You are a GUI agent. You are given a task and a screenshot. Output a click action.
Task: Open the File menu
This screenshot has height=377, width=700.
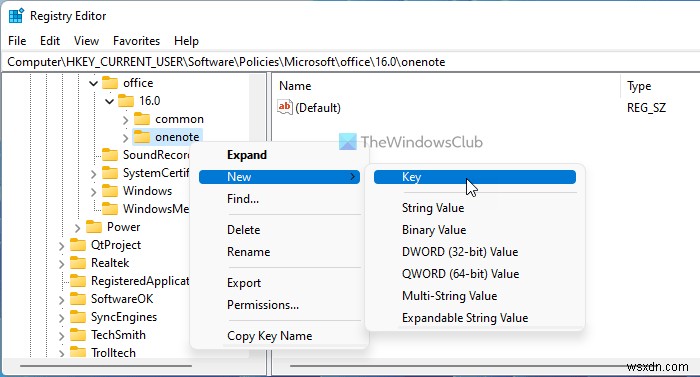coord(17,41)
